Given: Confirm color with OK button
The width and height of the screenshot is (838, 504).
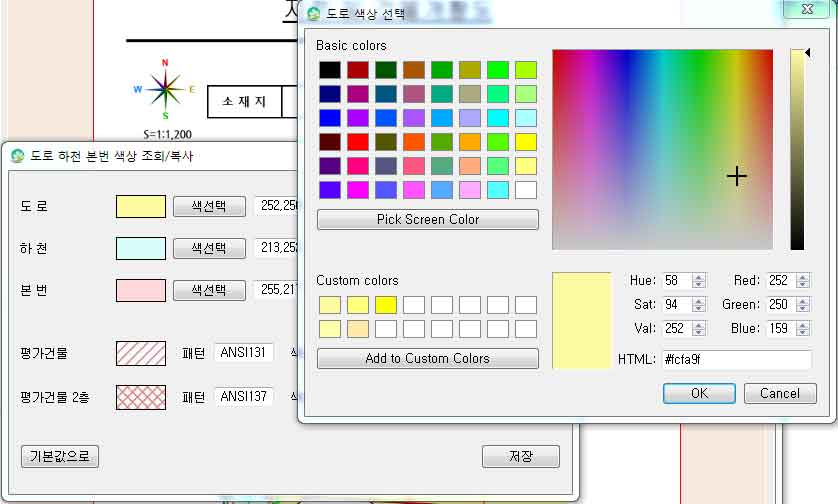Looking at the screenshot, I should click(x=699, y=393).
